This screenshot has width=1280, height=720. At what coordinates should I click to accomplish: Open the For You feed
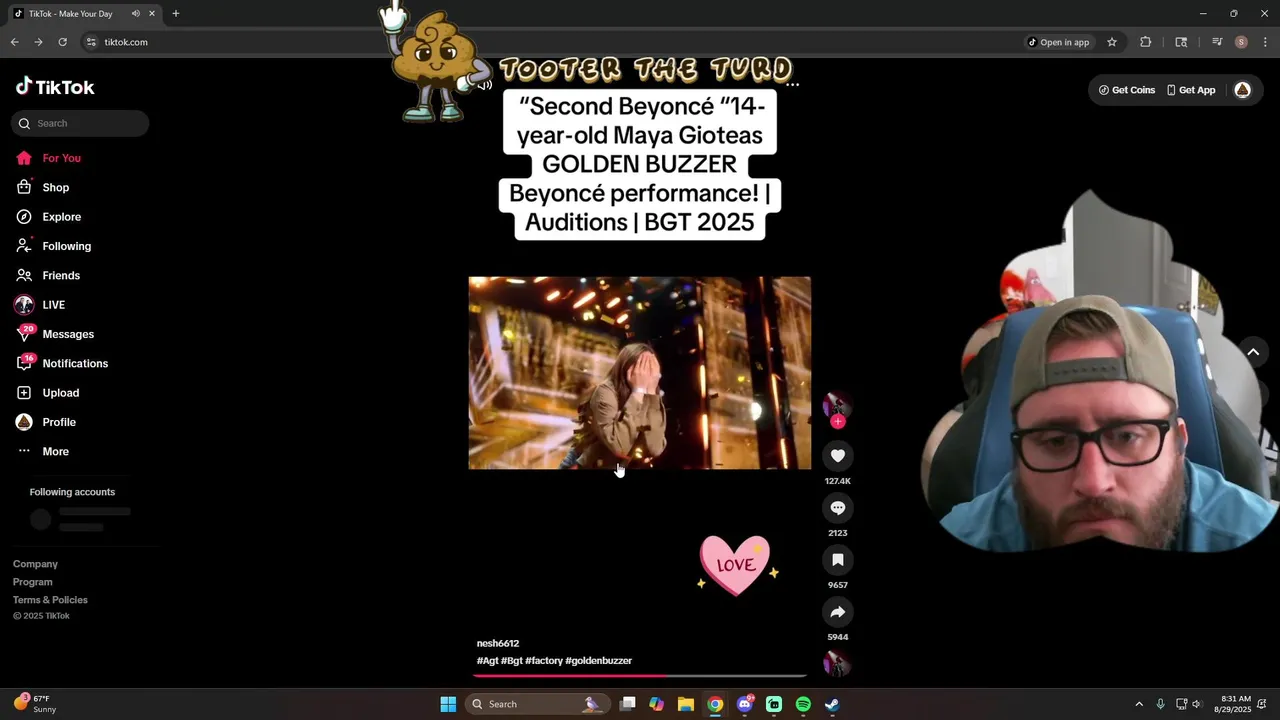point(61,158)
